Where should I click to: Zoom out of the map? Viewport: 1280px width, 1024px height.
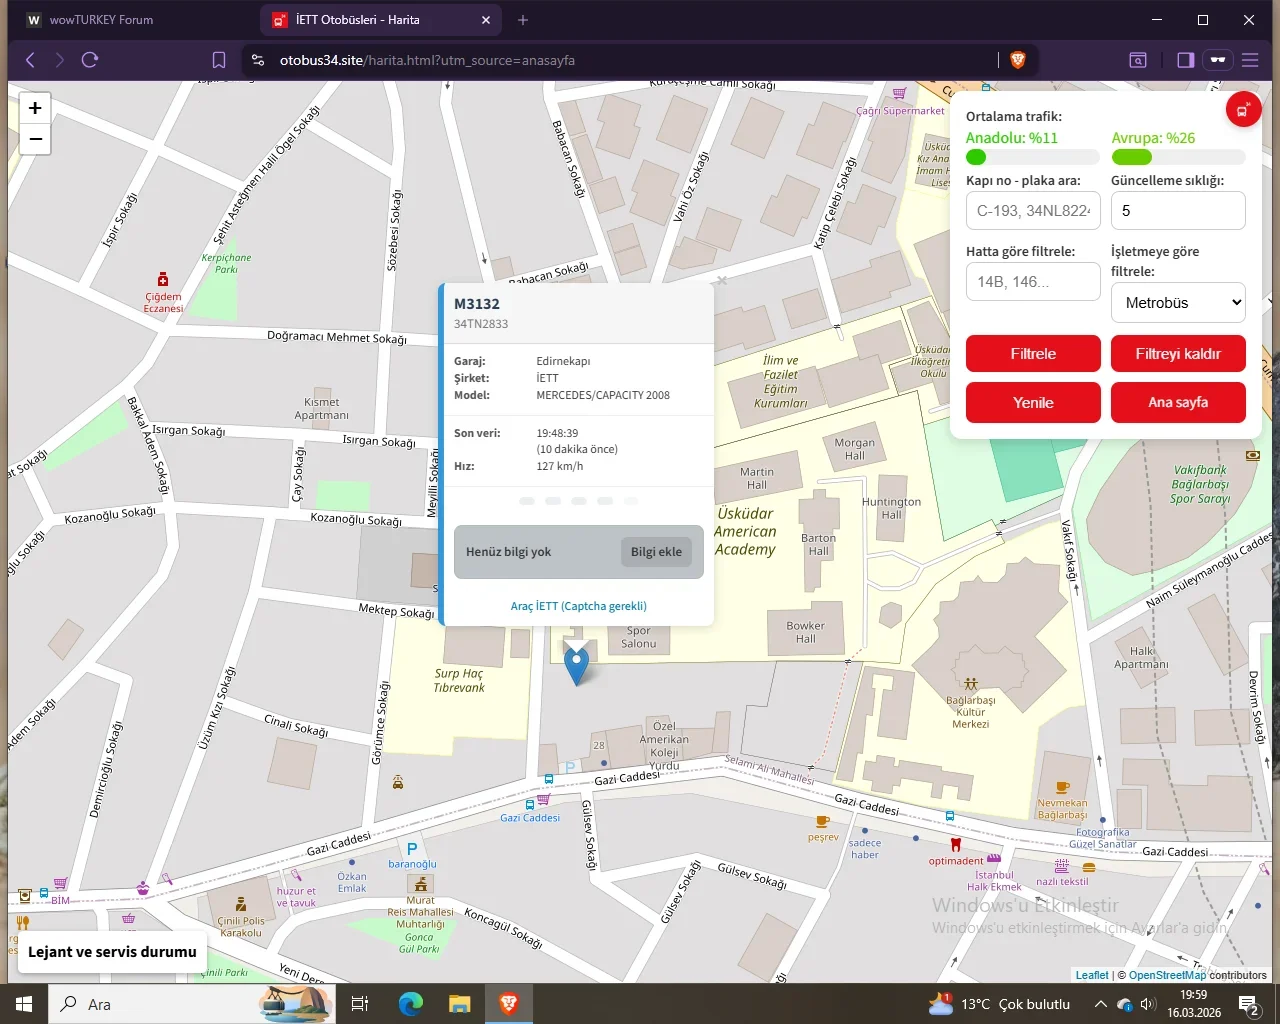[x=35, y=139]
